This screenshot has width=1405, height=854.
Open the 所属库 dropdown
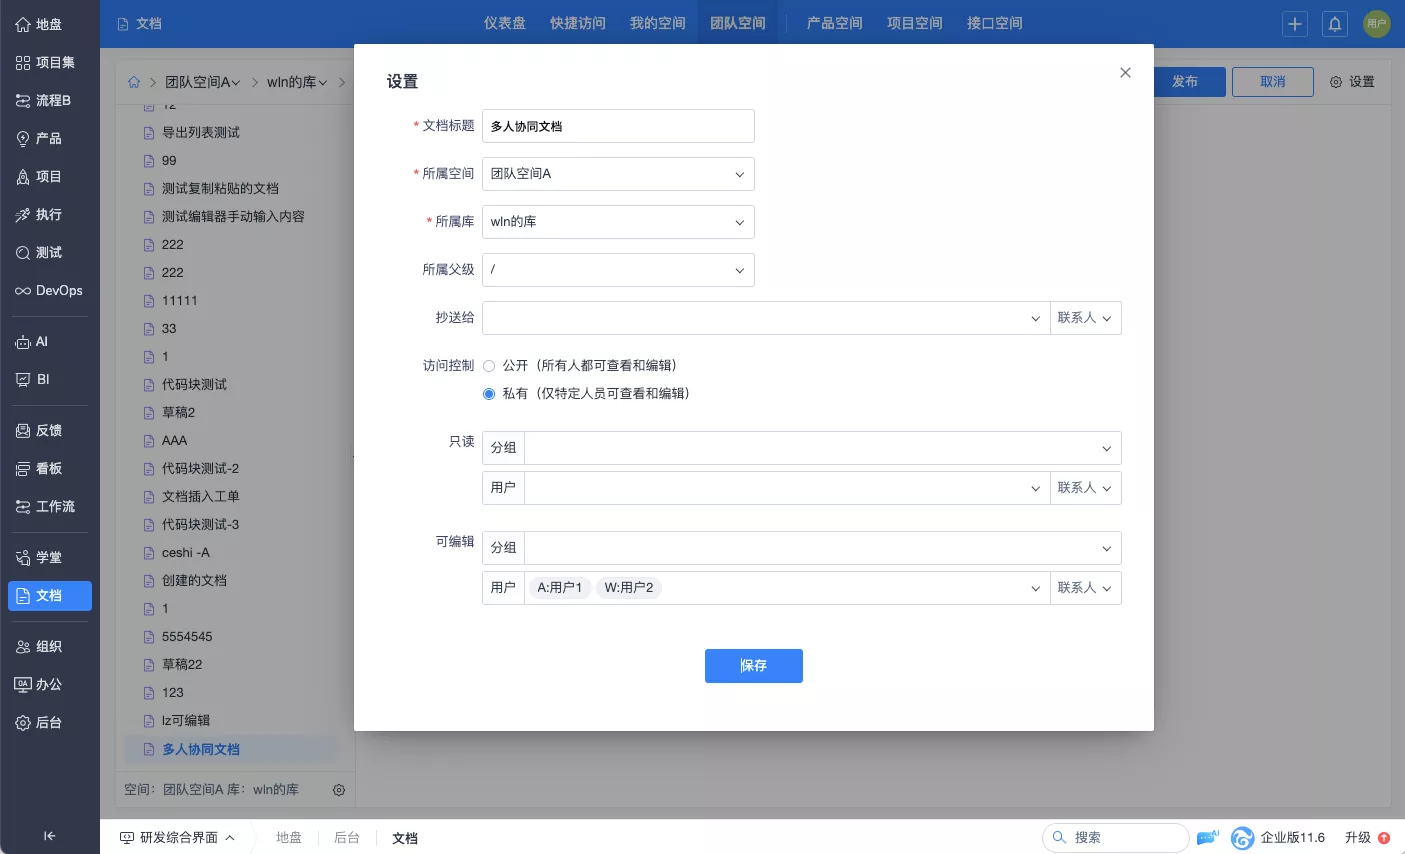pyautogui.click(x=618, y=222)
